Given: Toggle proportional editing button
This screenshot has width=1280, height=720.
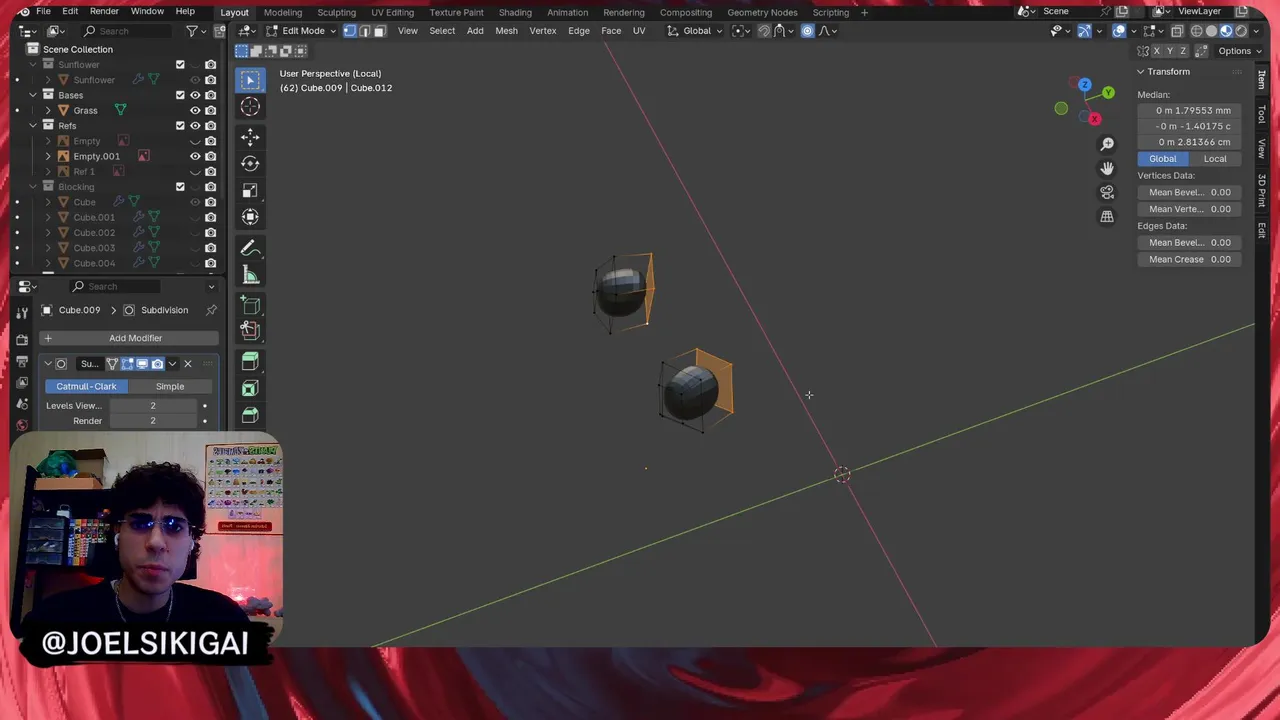Looking at the screenshot, I should (808, 31).
